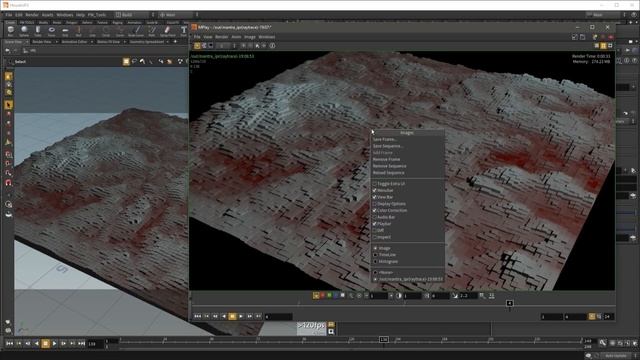Click the gamma curve icon beside 2.2
Screen dimensions: 640x360
pos(455,296)
